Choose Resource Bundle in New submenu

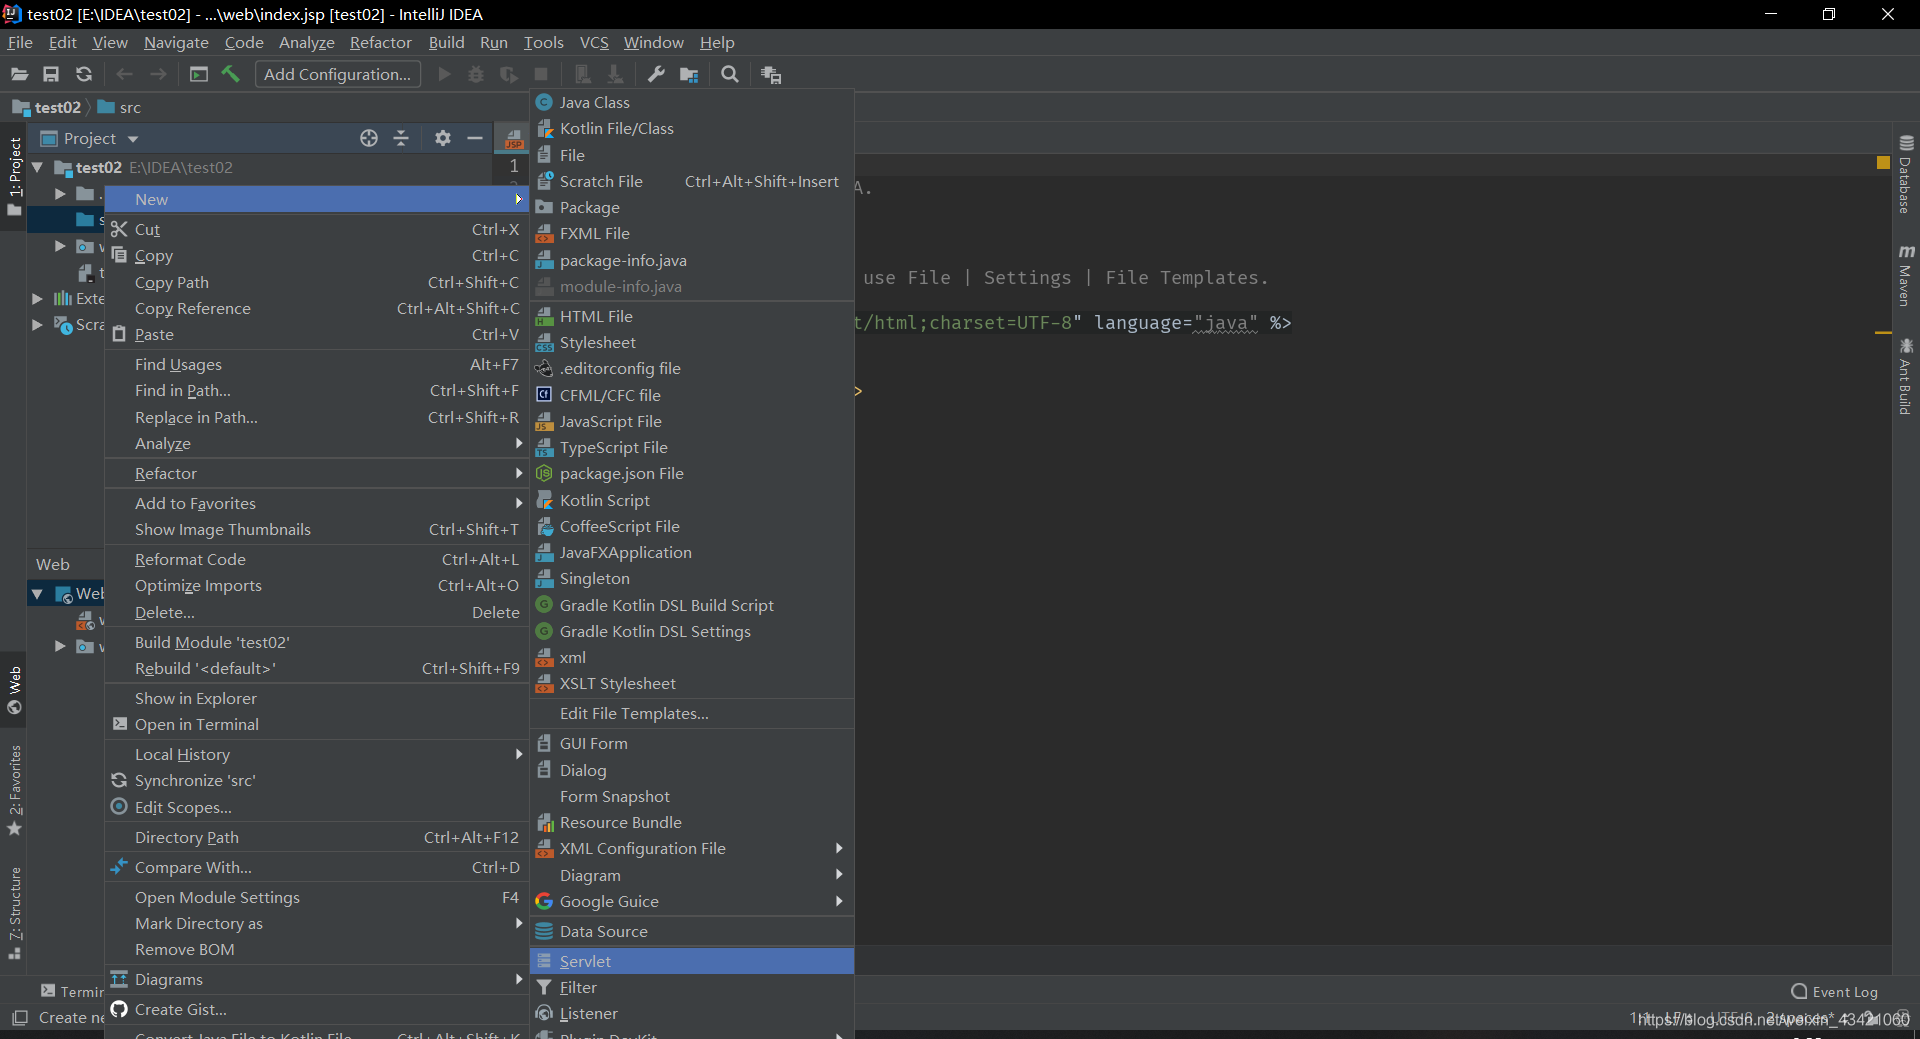point(692,822)
